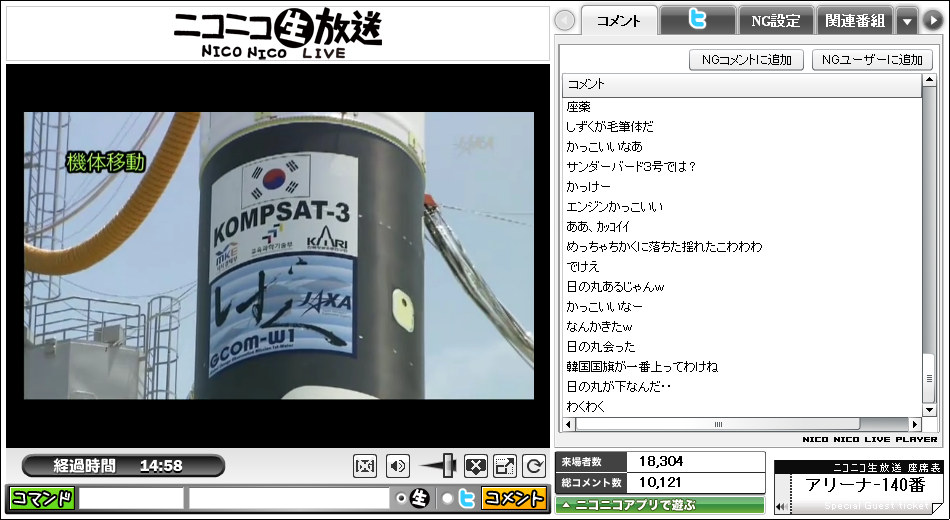Click the ticket's small rewind arrow icon
This screenshot has width=950, height=520.
(782, 507)
